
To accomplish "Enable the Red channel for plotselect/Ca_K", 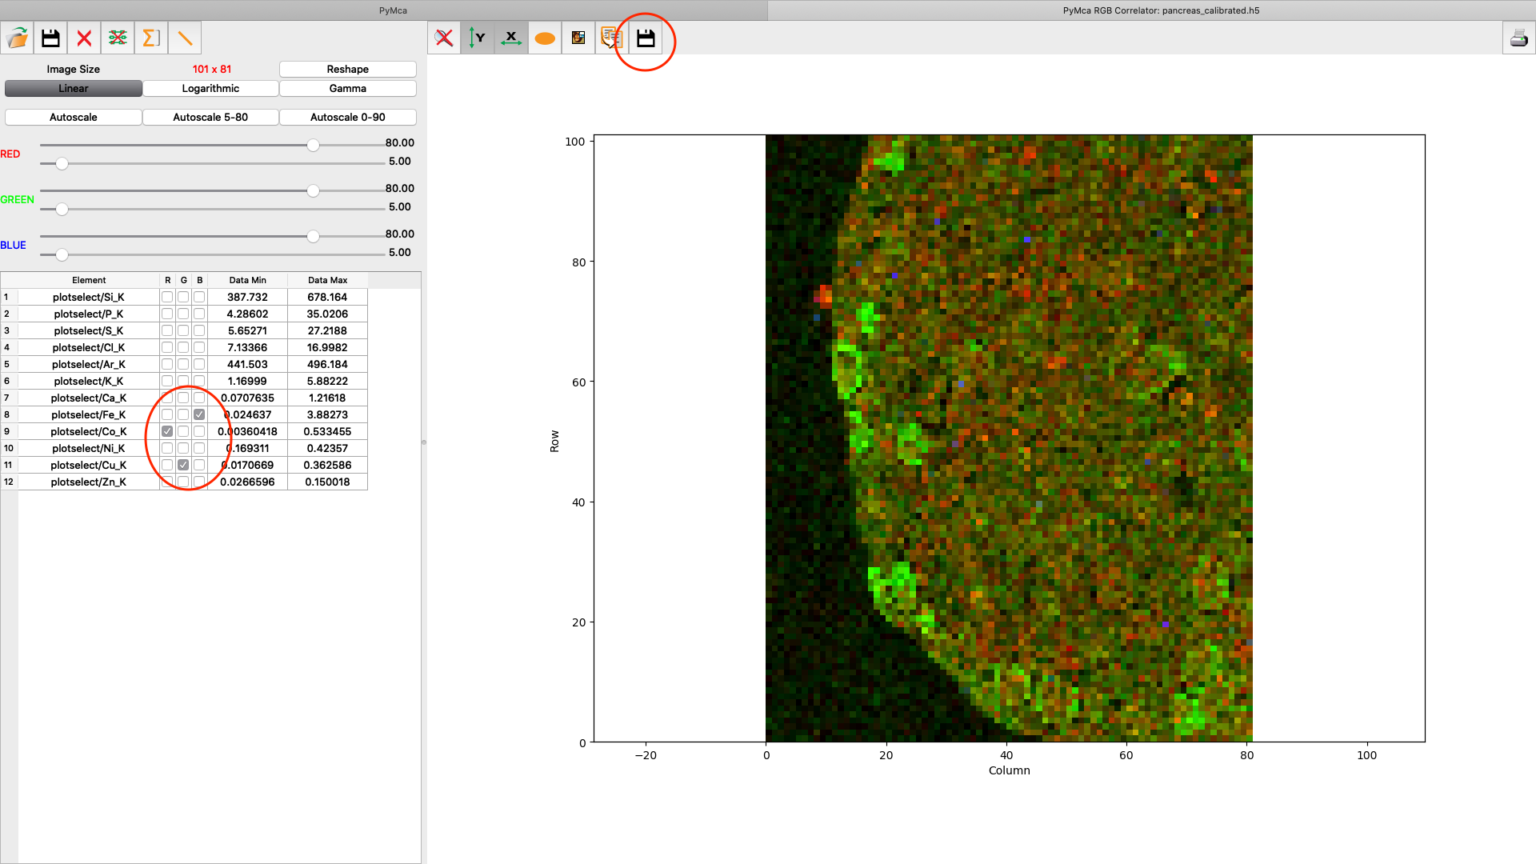I will [x=167, y=397].
